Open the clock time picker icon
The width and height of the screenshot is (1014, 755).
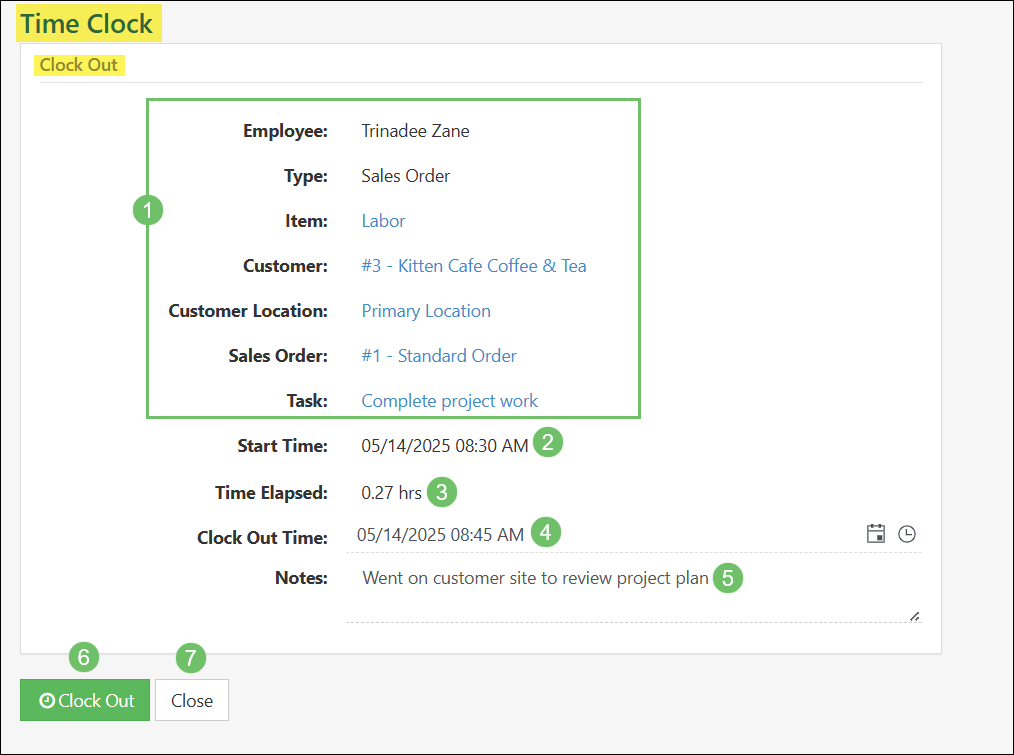click(907, 534)
